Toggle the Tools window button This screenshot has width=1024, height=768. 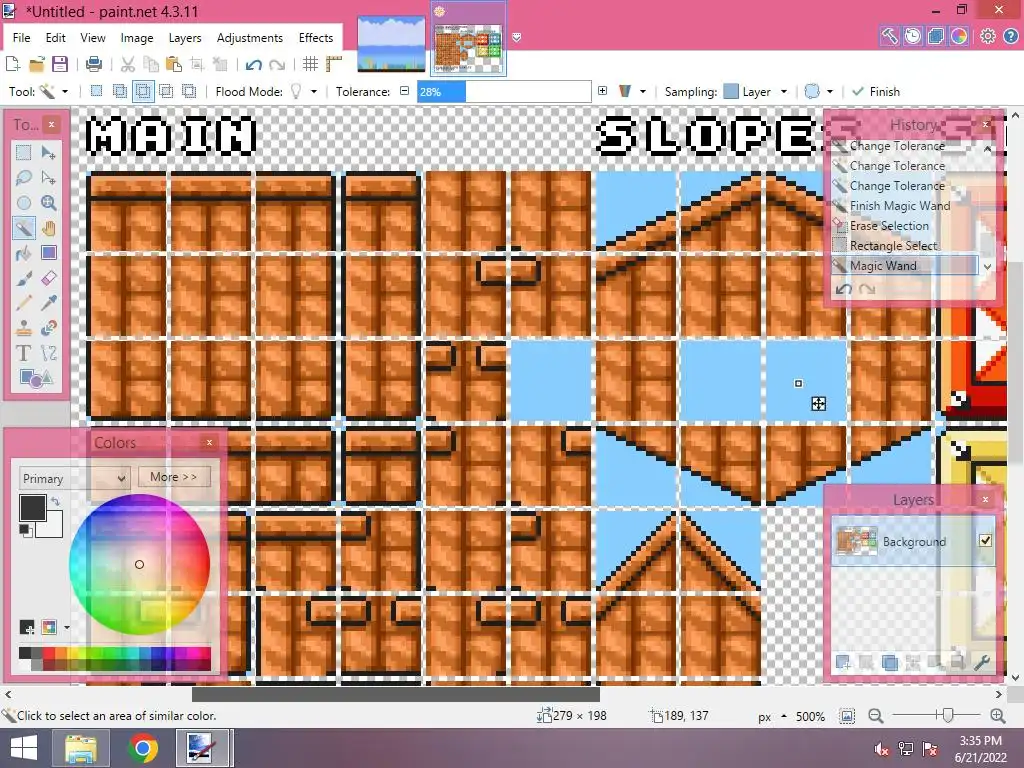tap(889, 36)
